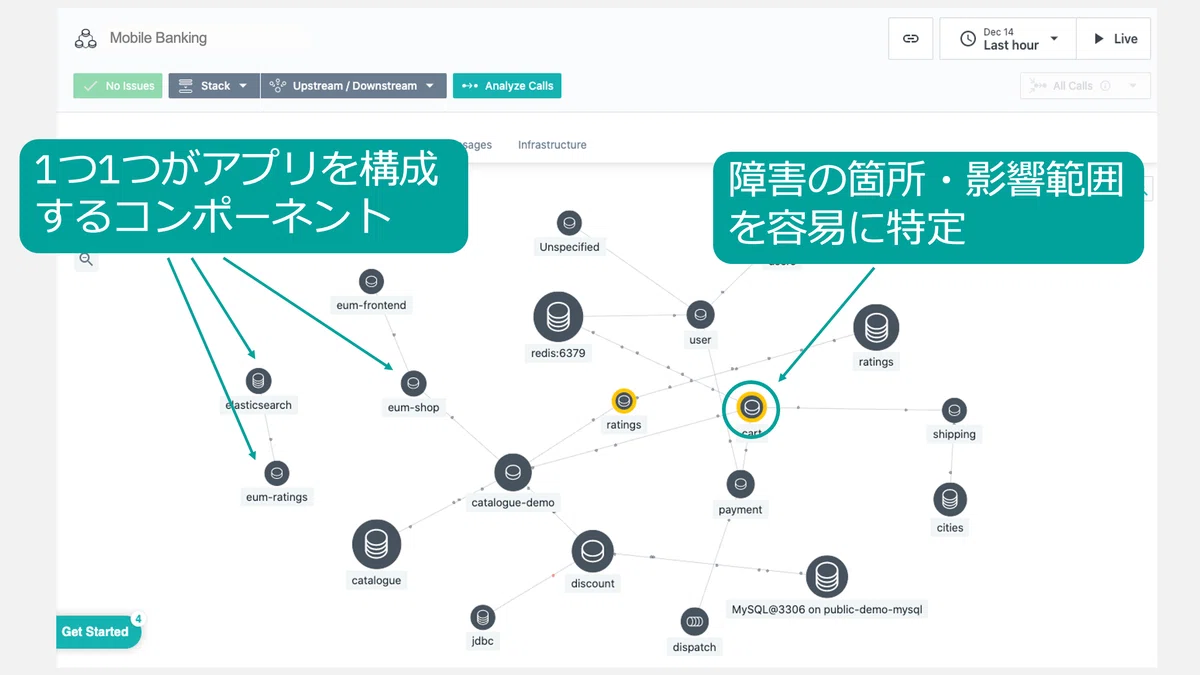Select the redis:6379 database node

pos(558,317)
